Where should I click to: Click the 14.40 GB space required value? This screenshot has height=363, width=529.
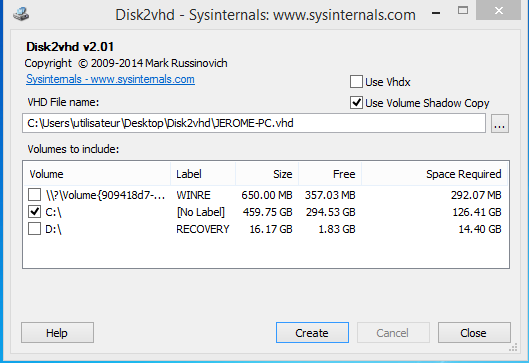[480, 229]
